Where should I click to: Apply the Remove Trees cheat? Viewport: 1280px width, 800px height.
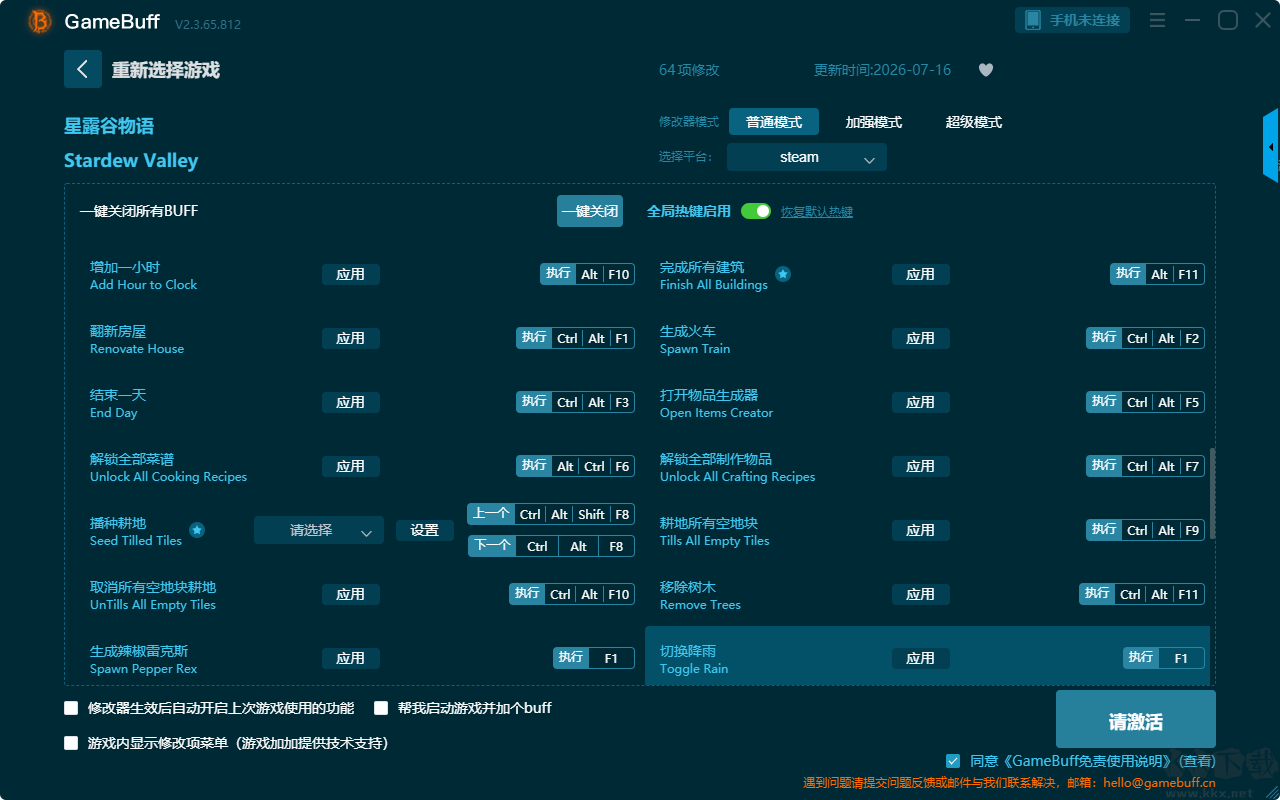tap(921, 594)
